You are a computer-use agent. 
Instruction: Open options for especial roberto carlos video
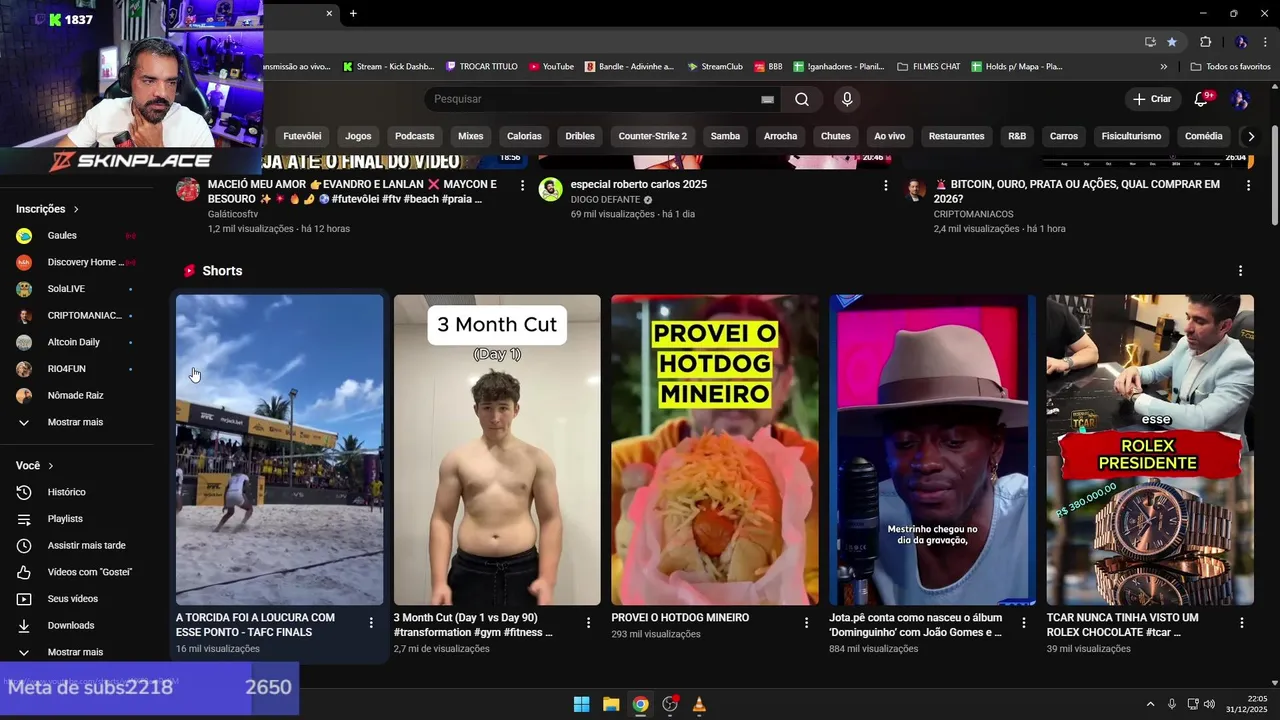coord(885,185)
